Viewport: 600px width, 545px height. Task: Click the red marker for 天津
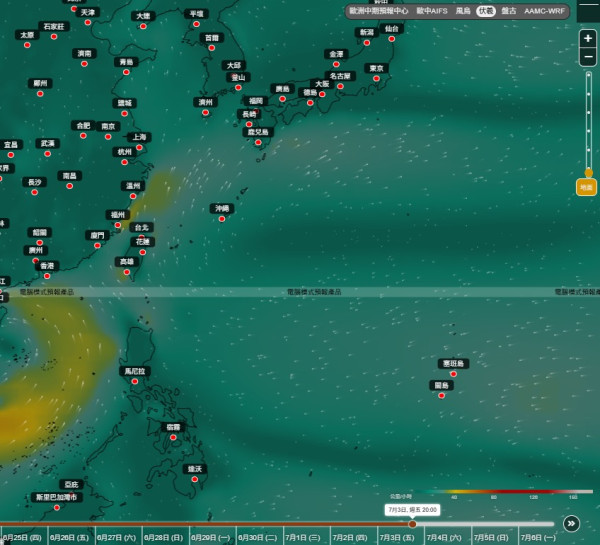(x=88, y=23)
